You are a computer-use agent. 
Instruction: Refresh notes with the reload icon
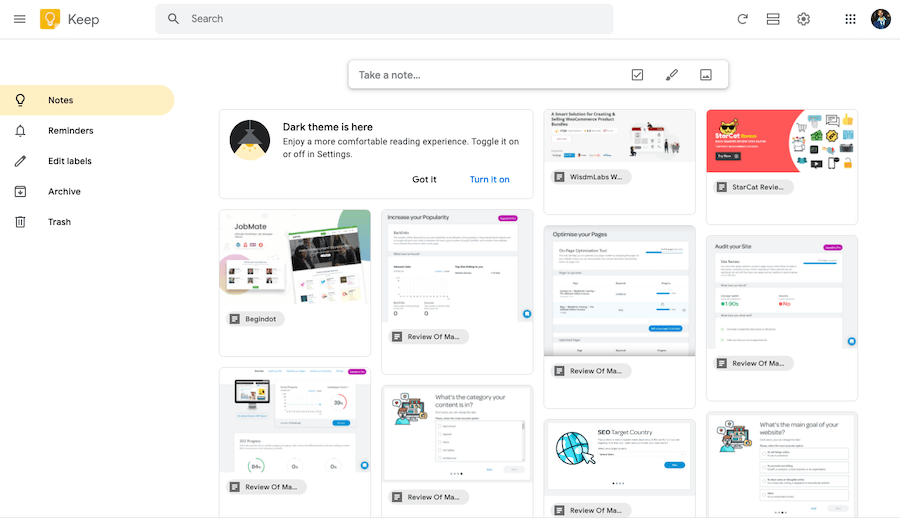[x=742, y=19]
